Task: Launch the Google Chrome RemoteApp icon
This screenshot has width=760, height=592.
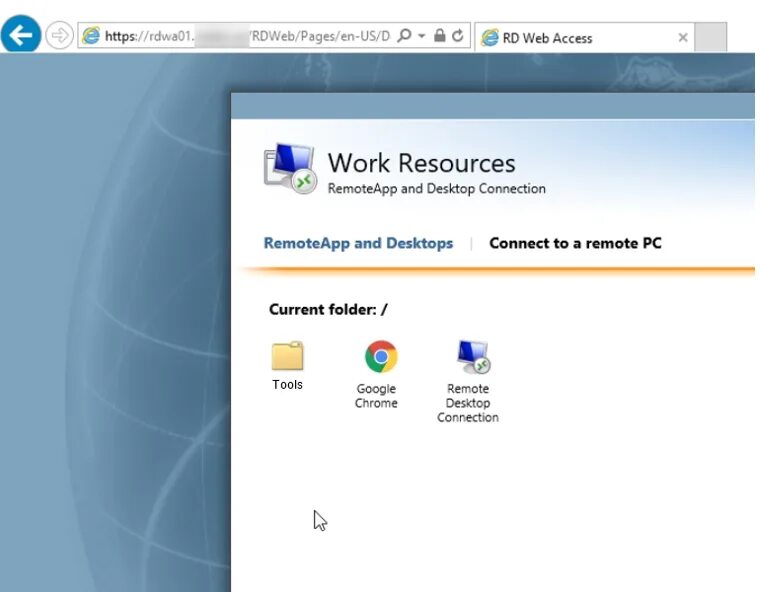Action: coord(381,356)
